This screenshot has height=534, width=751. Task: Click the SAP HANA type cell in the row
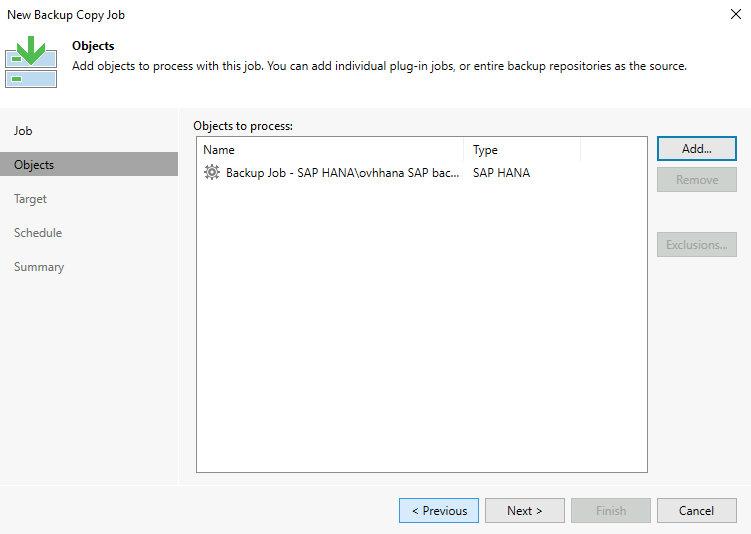click(x=501, y=173)
